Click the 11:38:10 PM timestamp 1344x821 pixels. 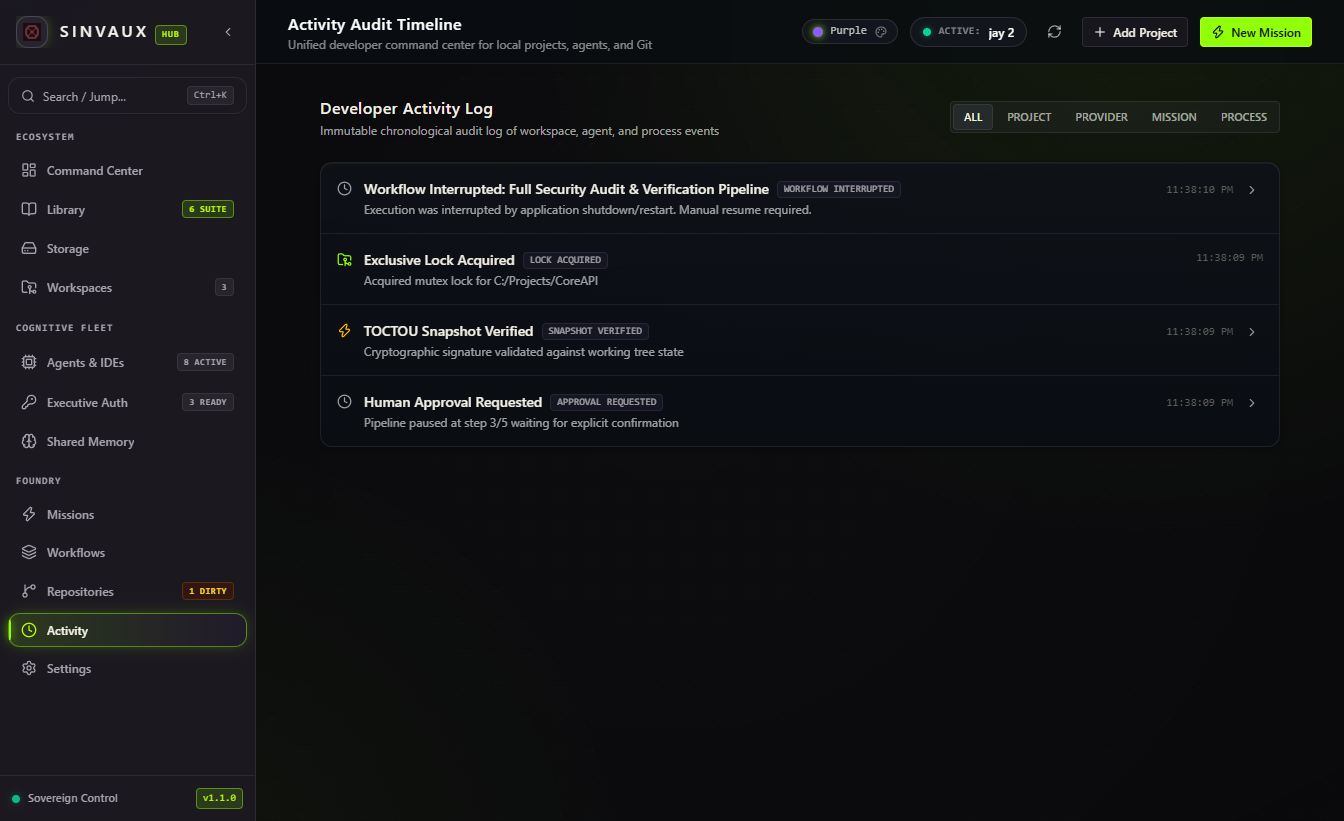click(1200, 189)
